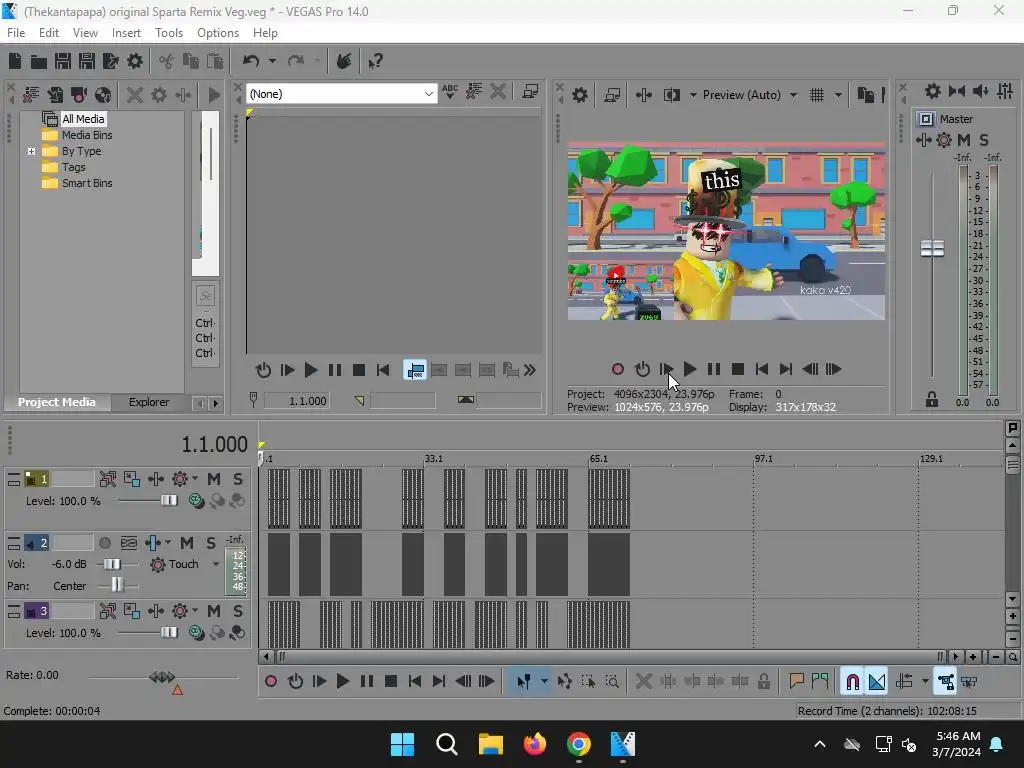Click the Master volume fader handle

(x=932, y=249)
